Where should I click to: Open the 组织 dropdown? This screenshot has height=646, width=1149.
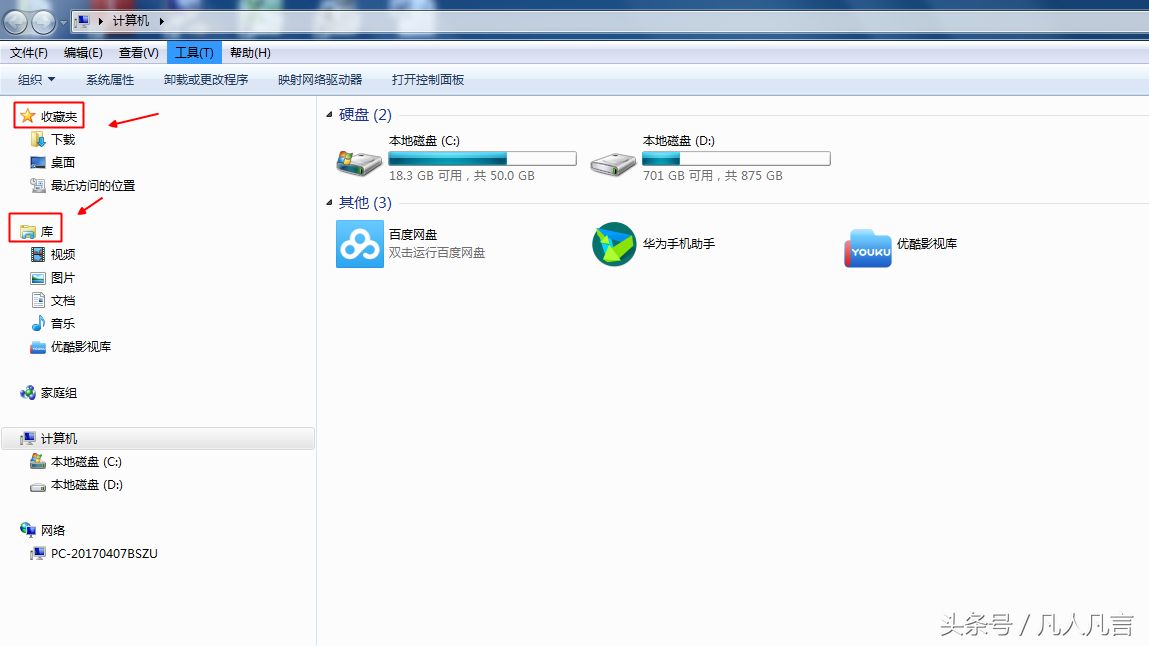click(36, 80)
